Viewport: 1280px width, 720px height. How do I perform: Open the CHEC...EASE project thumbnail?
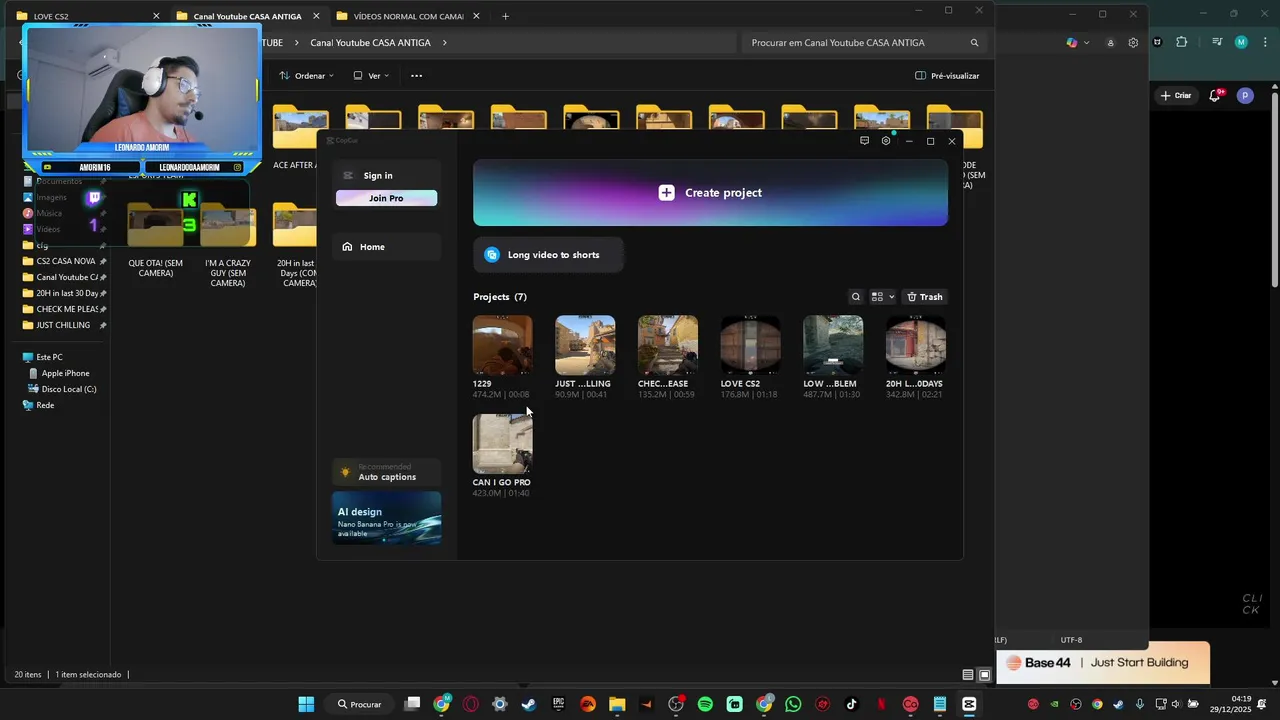tap(668, 345)
